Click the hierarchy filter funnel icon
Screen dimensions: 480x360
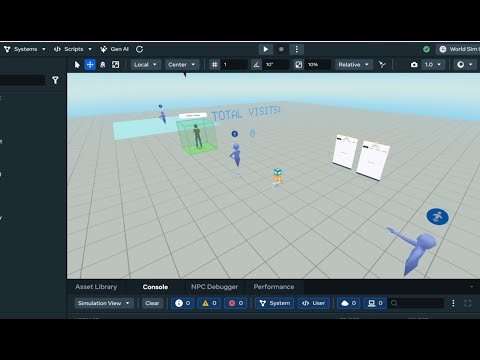click(x=55, y=80)
